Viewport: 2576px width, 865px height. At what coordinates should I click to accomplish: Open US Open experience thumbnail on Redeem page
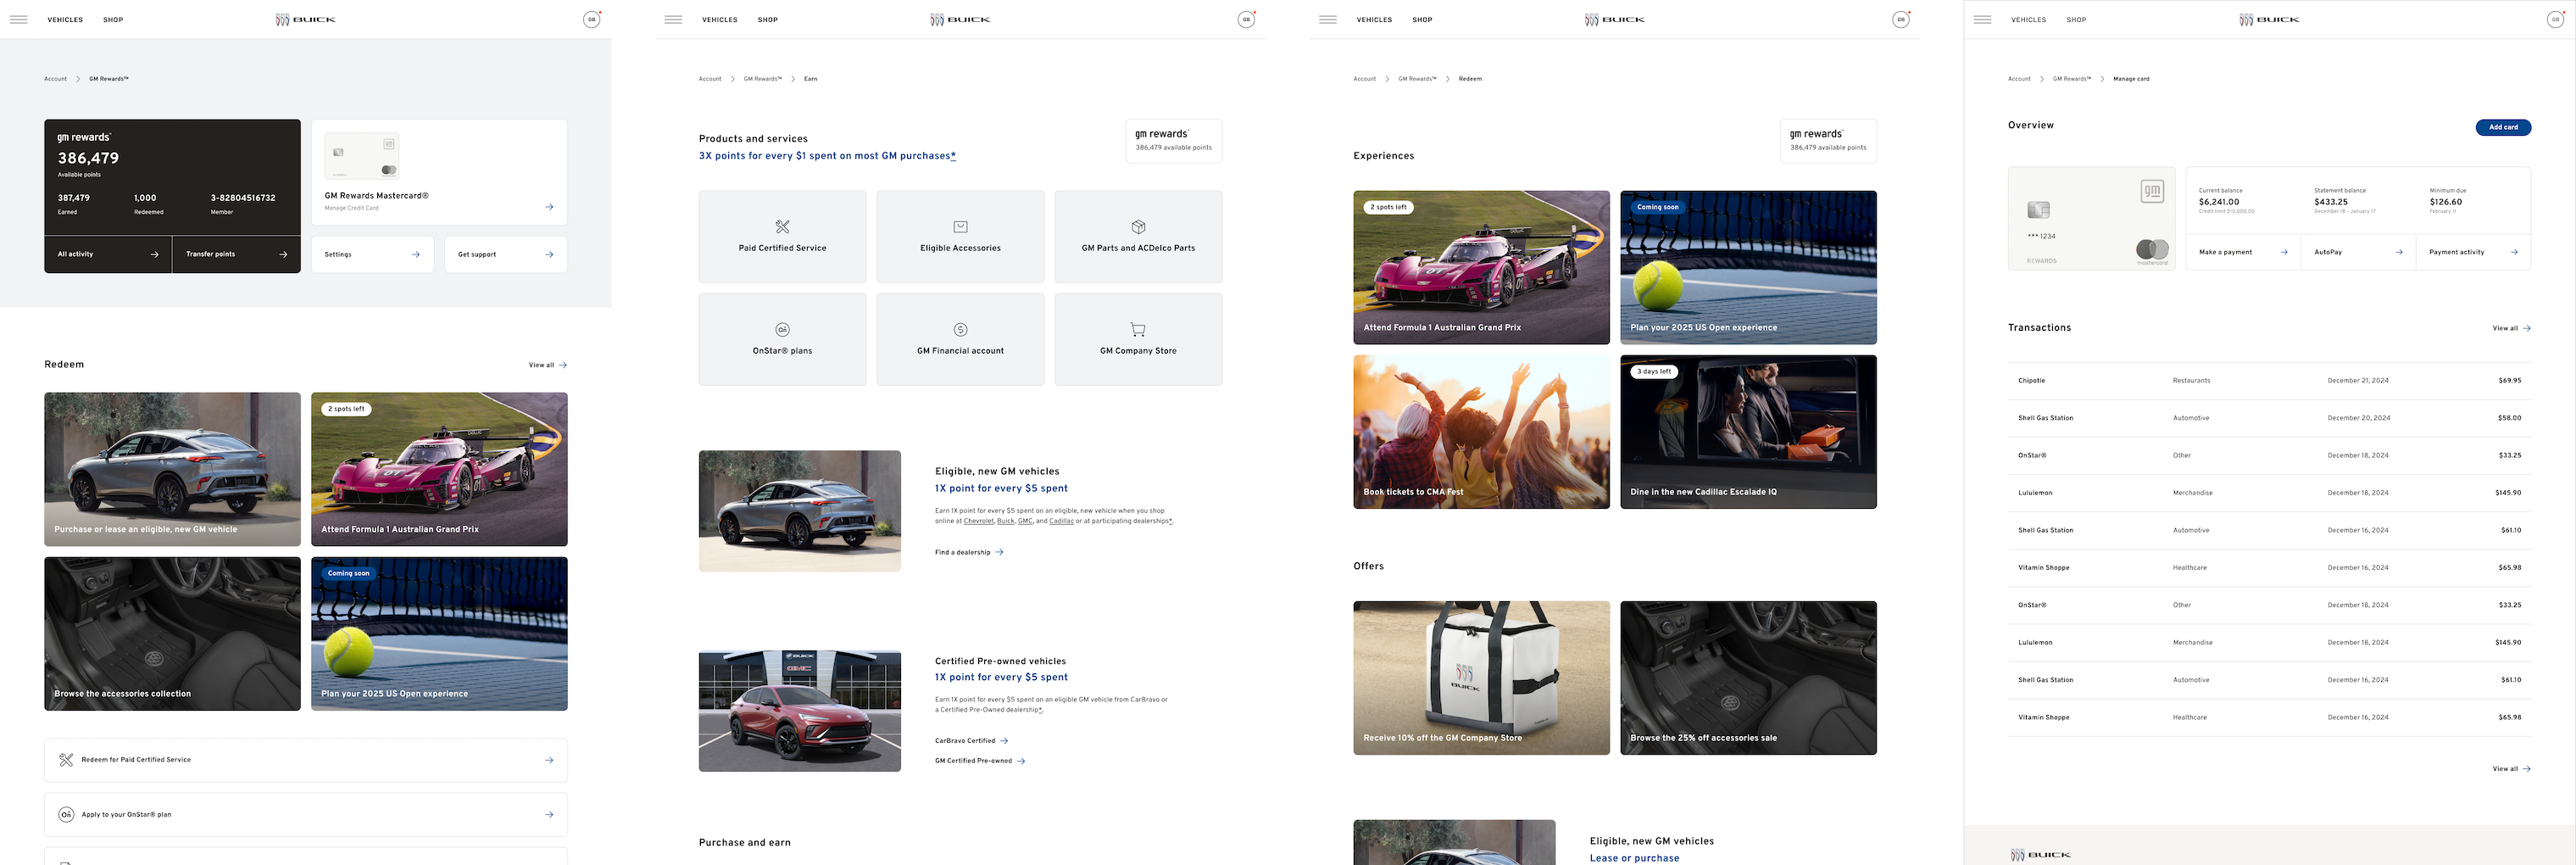tap(1748, 268)
